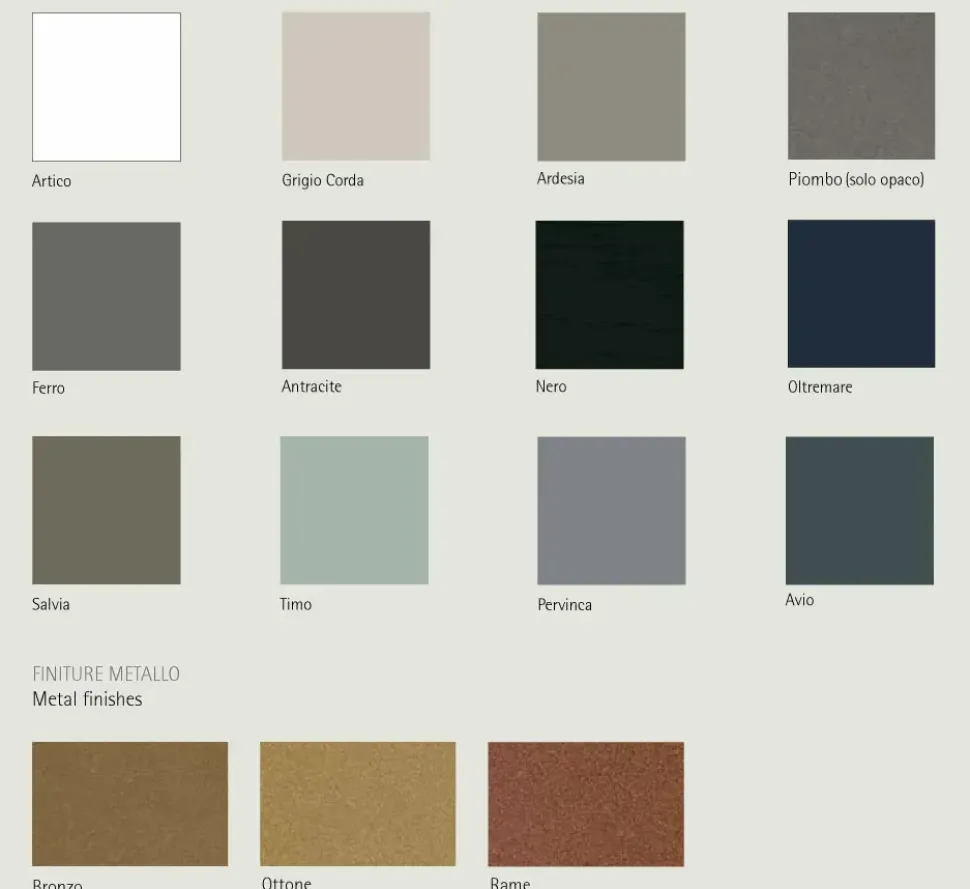Select the white Artico color swatch
The width and height of the screenshot is (970, 889).
tap(106, 87)
